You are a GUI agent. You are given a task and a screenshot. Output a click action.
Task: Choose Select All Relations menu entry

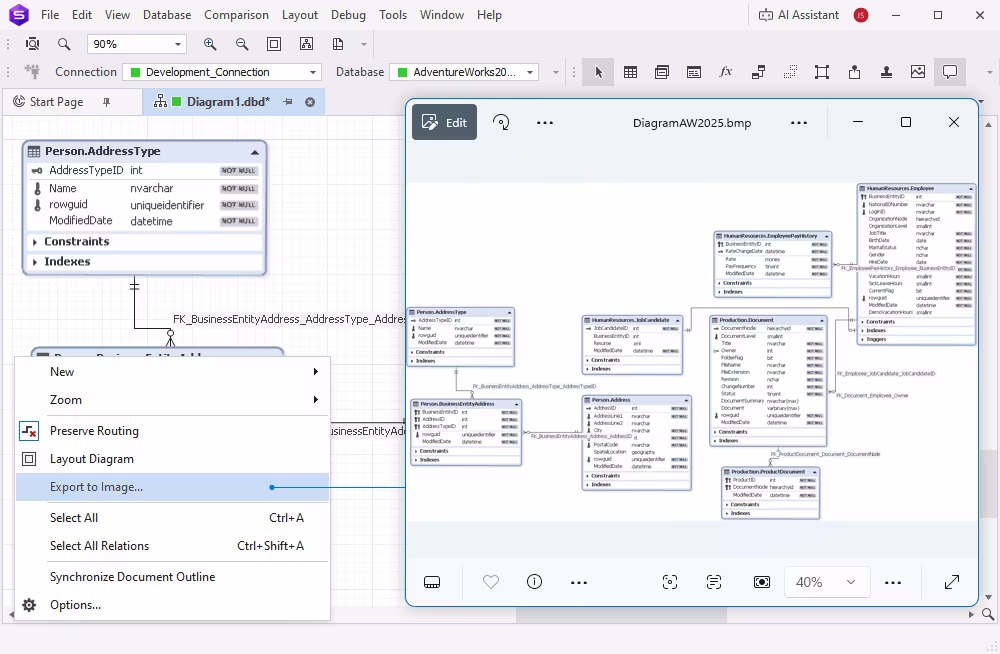click(x=172, y=546)
